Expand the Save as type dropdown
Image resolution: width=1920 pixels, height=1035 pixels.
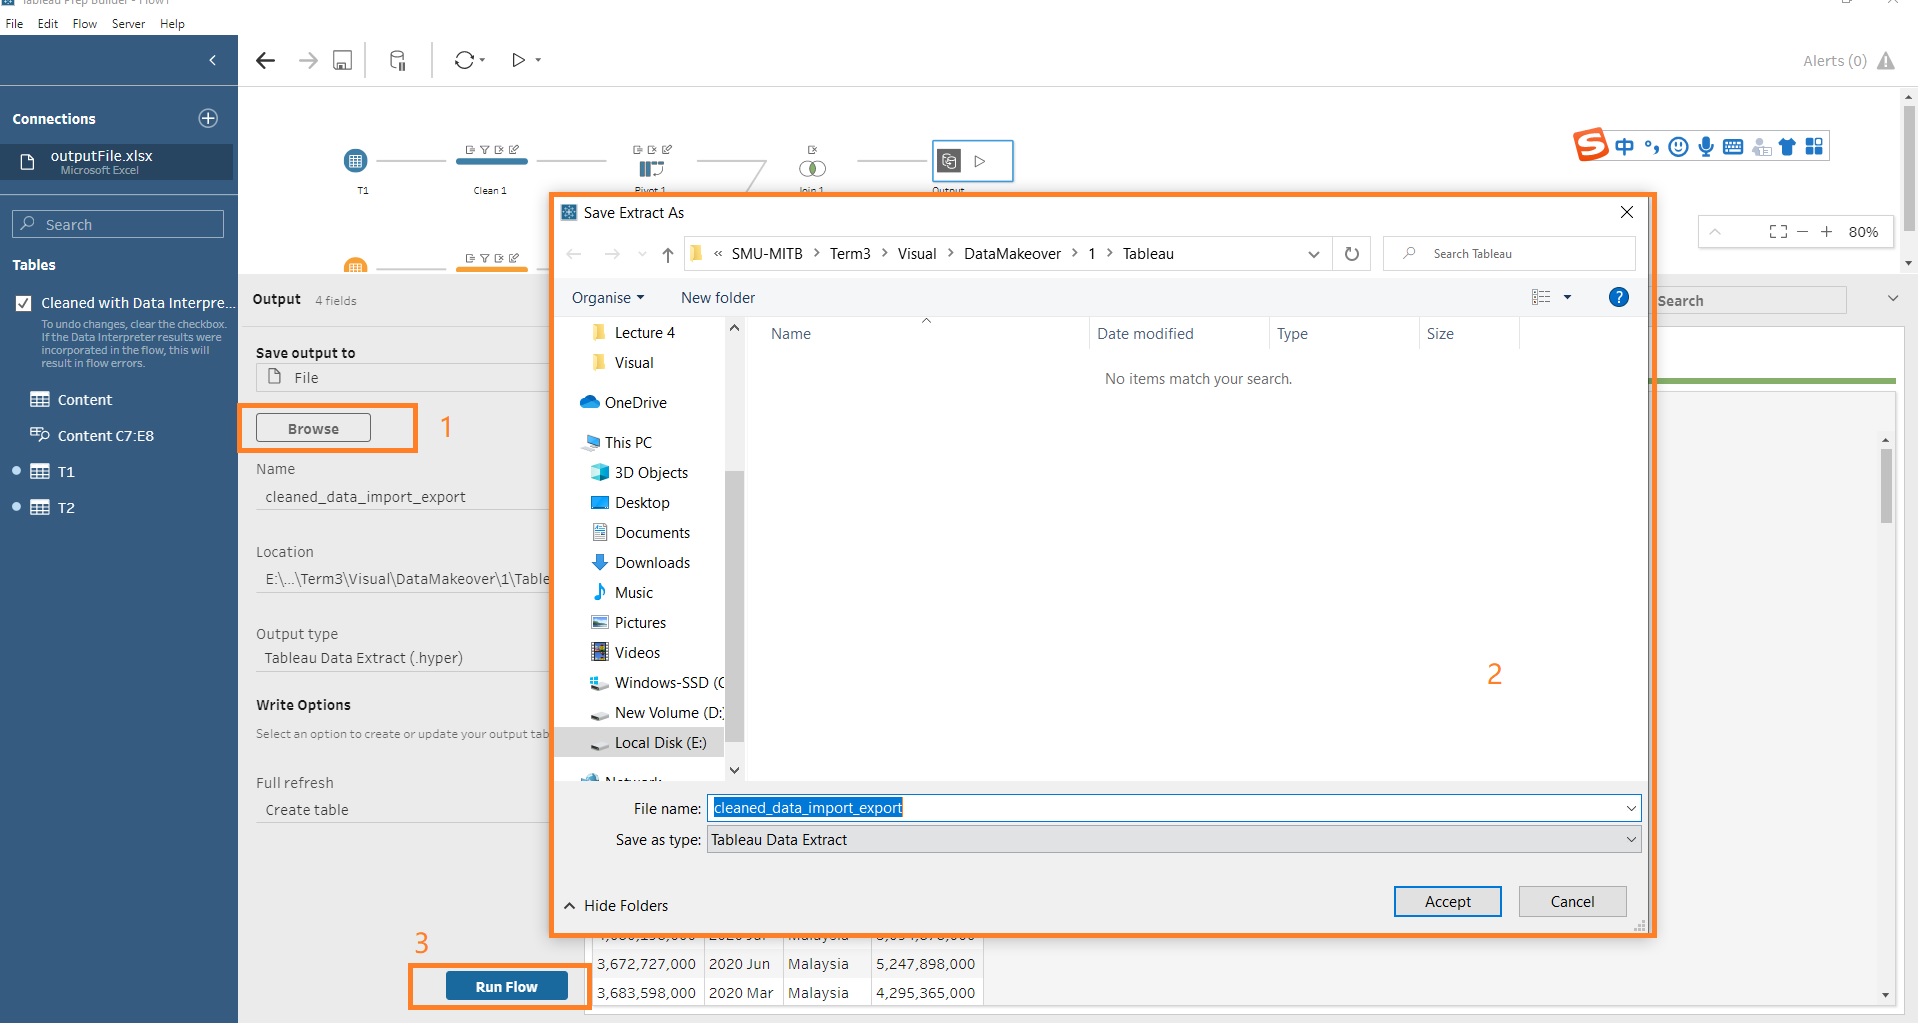pyautogui.click(x=1631, y=840)
